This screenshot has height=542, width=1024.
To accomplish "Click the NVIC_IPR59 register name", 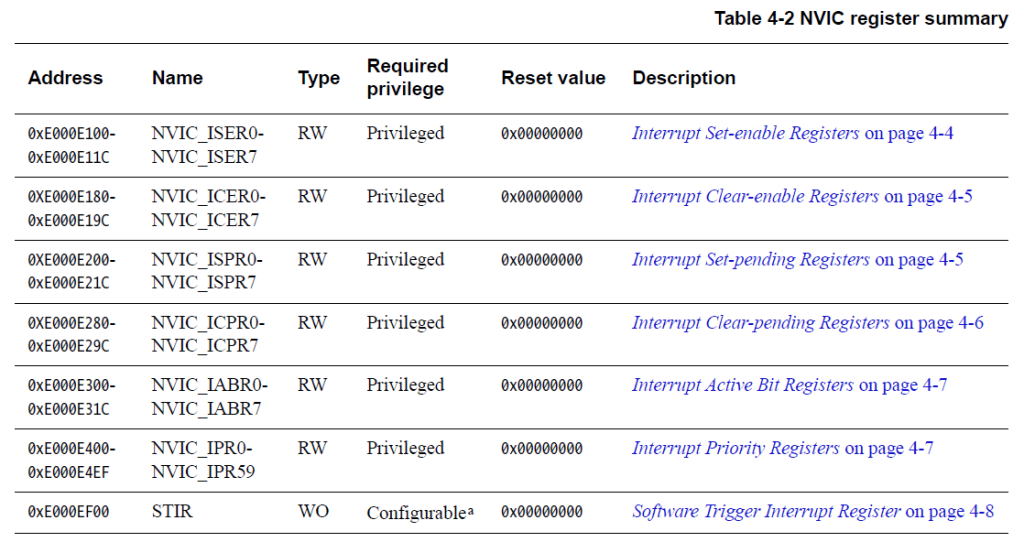I will (x=203, y=471).
